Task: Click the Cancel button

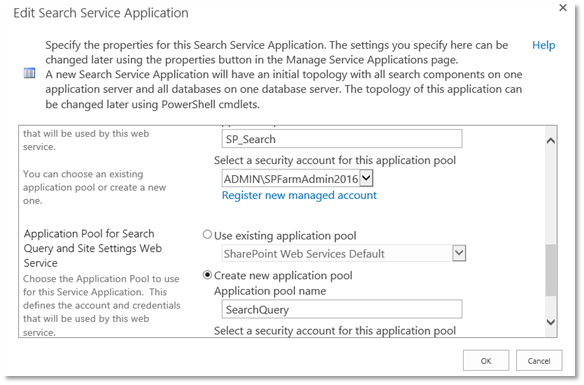Action: click(x=539, y=360)
